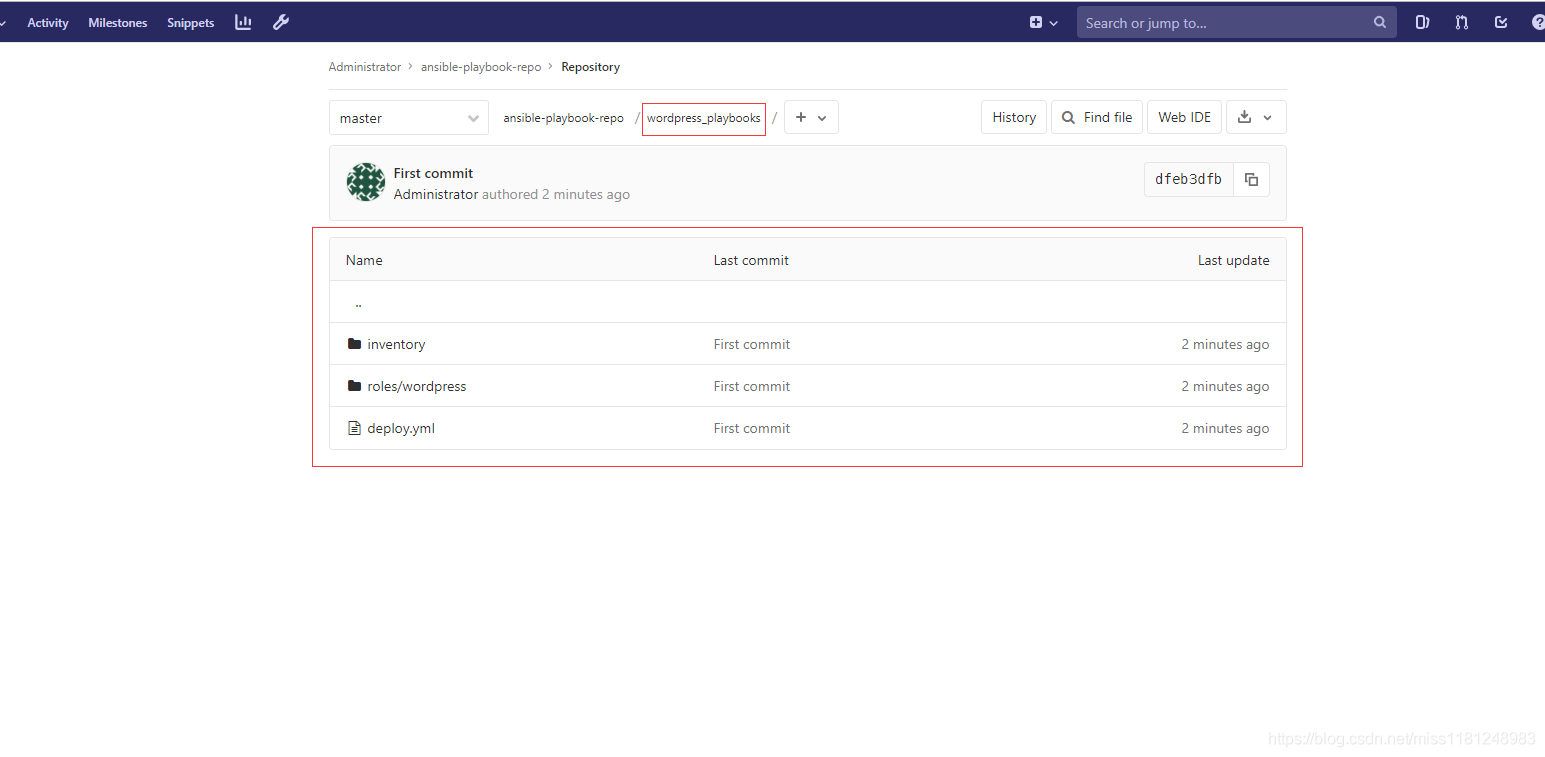Open First commit link in roles/wordpress row

coord(752,386)
